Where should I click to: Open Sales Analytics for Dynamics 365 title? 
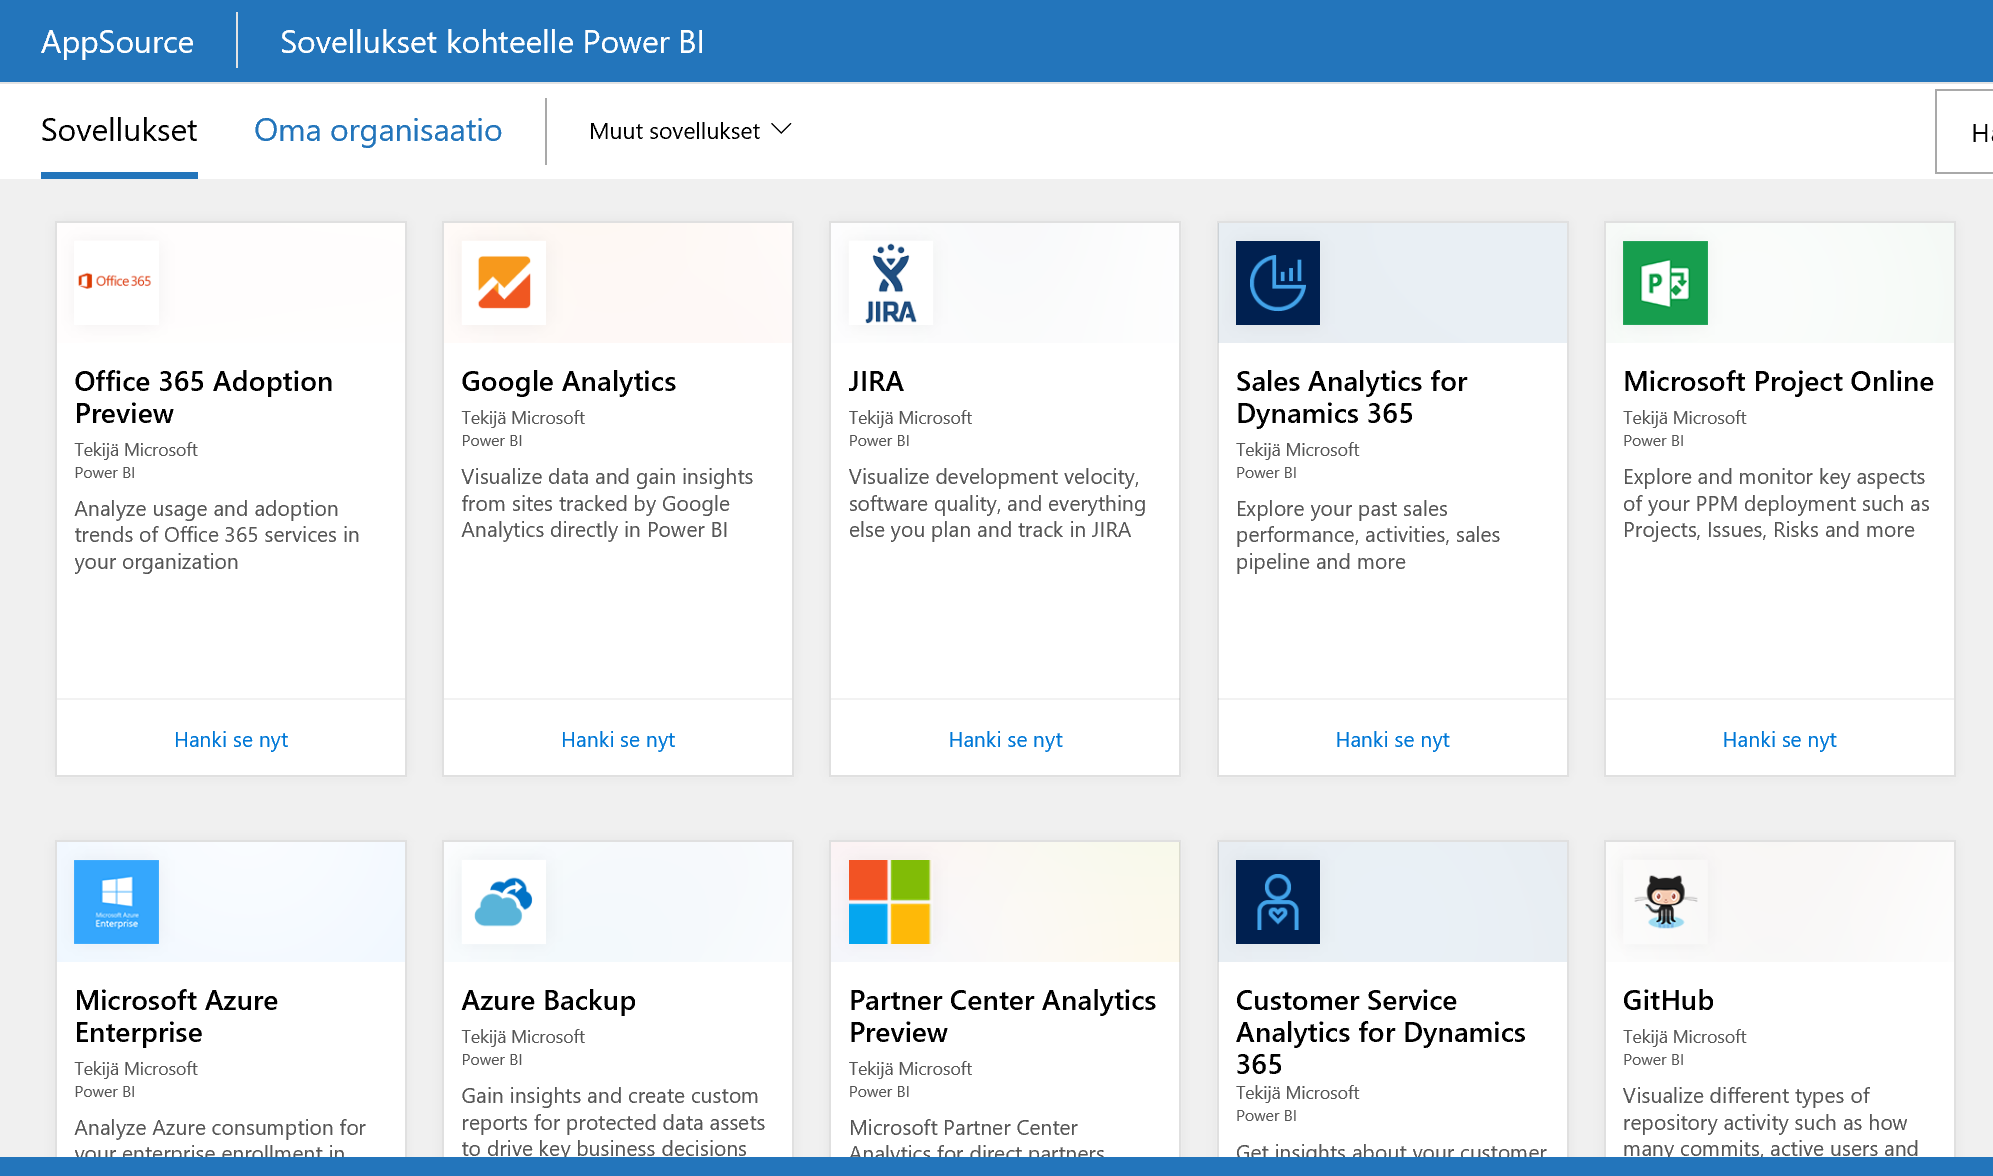(1351, 397)
